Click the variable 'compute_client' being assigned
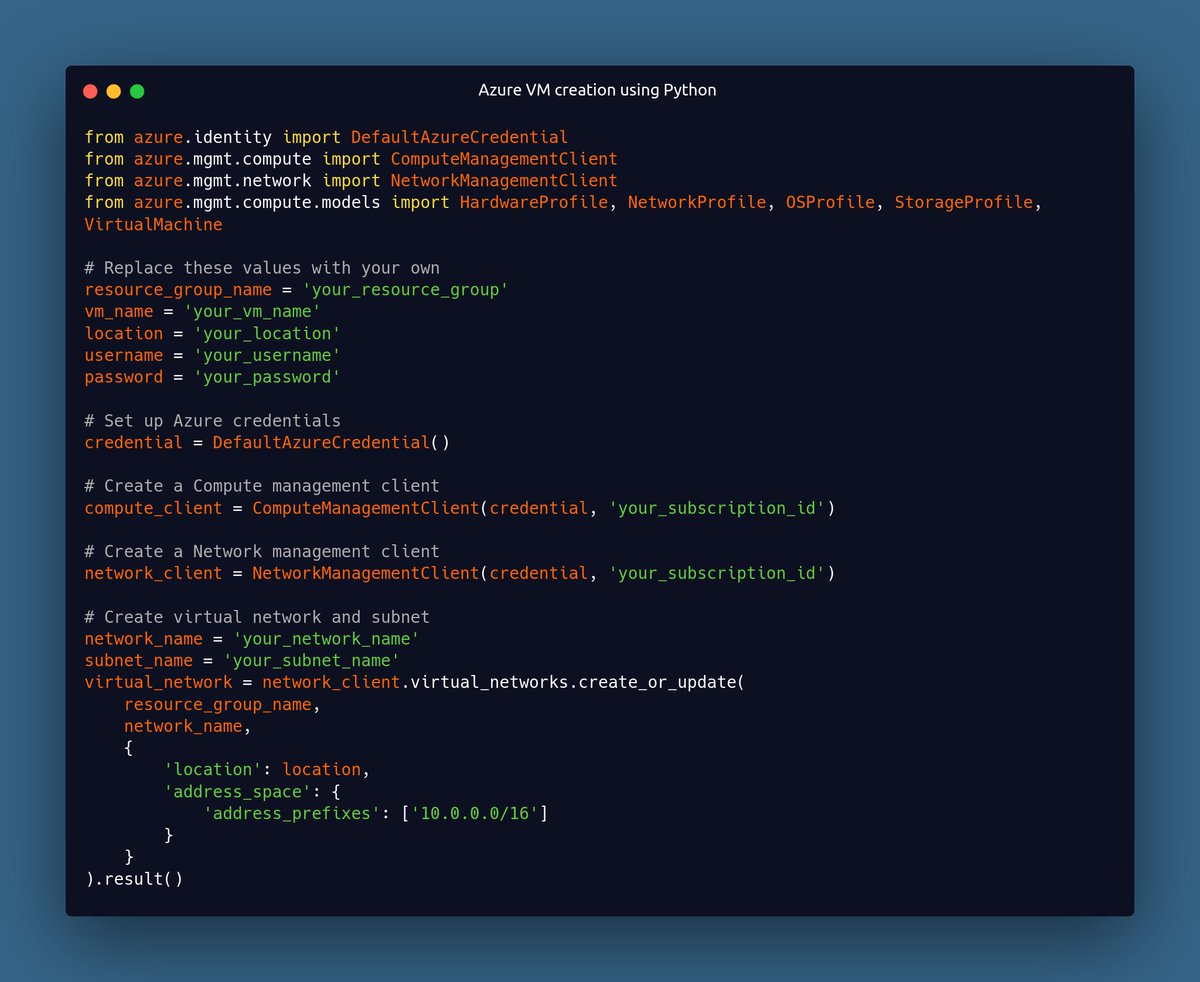Screen dimensions: 1200x982 click(x=154, y=508)
